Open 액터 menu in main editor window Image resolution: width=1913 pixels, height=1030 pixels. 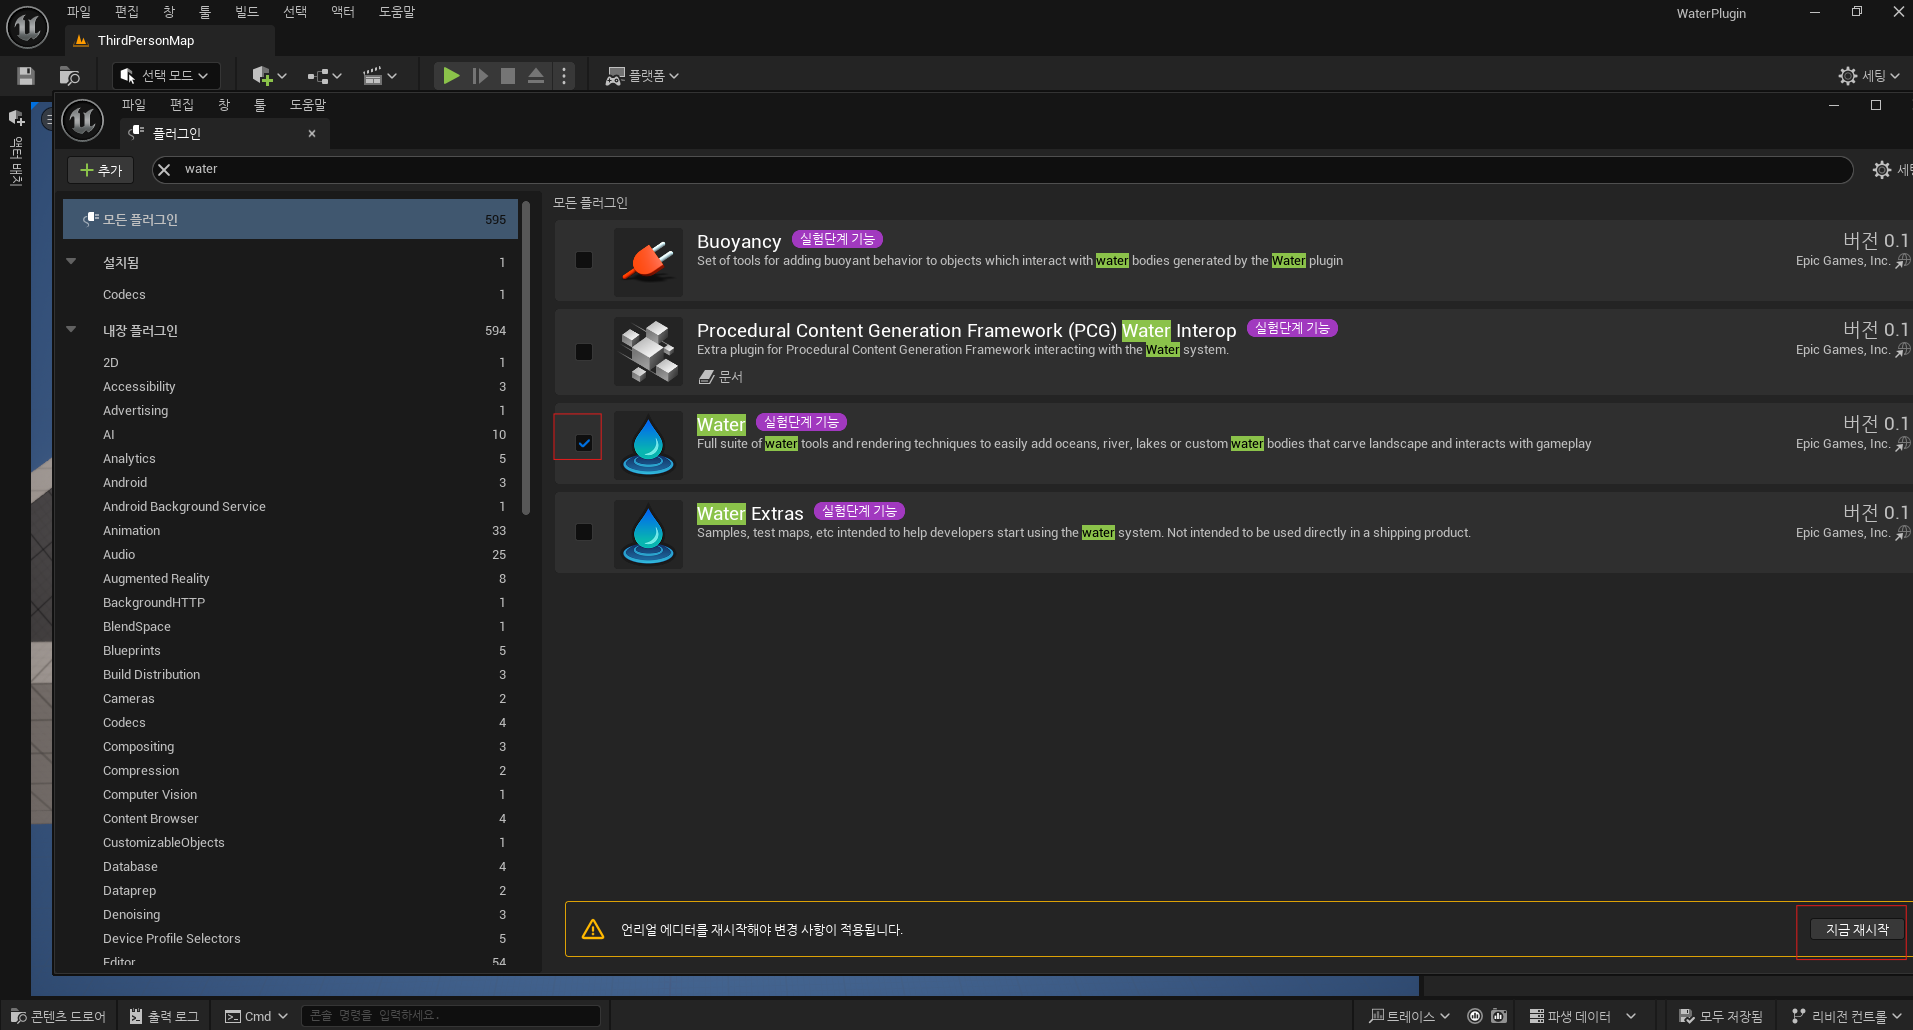pos(342,12)
